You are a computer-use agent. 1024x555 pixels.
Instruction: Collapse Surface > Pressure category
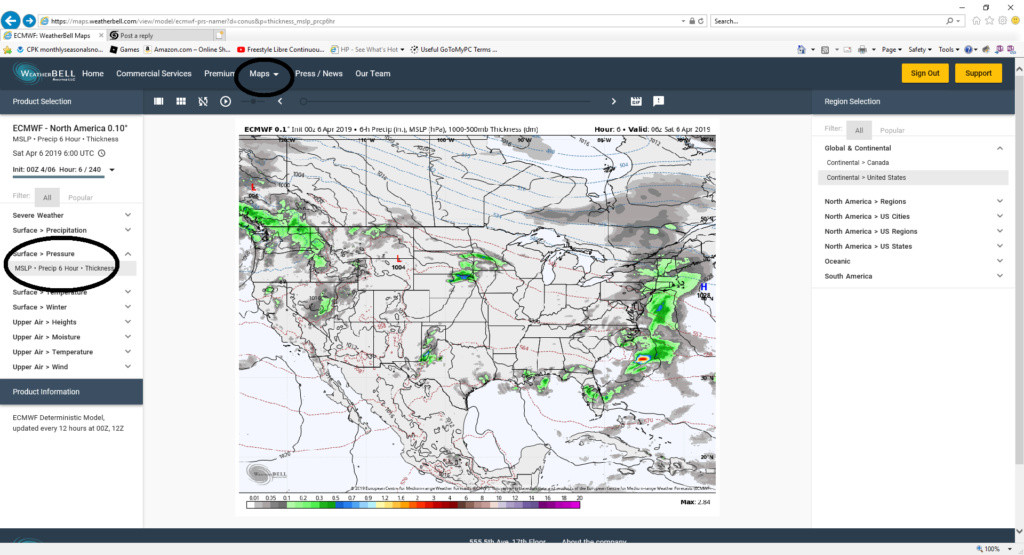pos(72,253)
